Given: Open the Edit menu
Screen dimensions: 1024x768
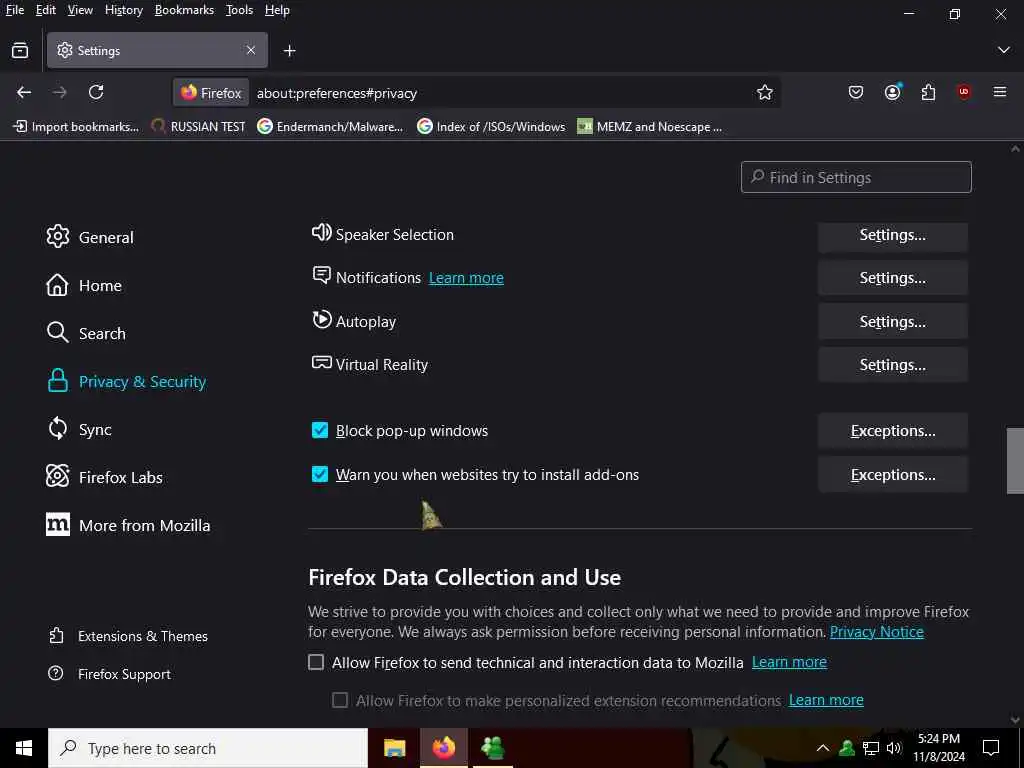Looking at the screenshot, I should 46,10.
